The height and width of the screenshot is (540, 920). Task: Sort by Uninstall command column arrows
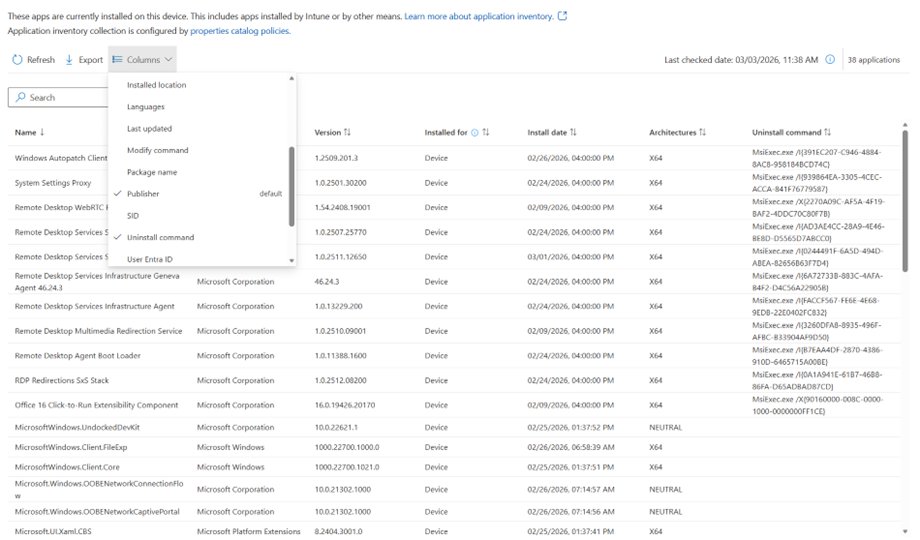[827, 132]
